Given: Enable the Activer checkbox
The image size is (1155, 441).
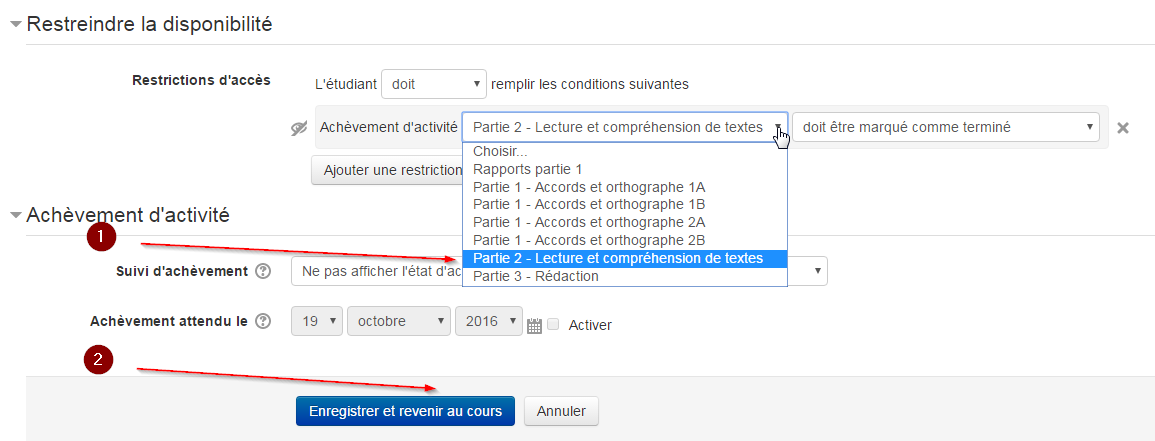Looking at the screenshot, I should coord(553,324).
